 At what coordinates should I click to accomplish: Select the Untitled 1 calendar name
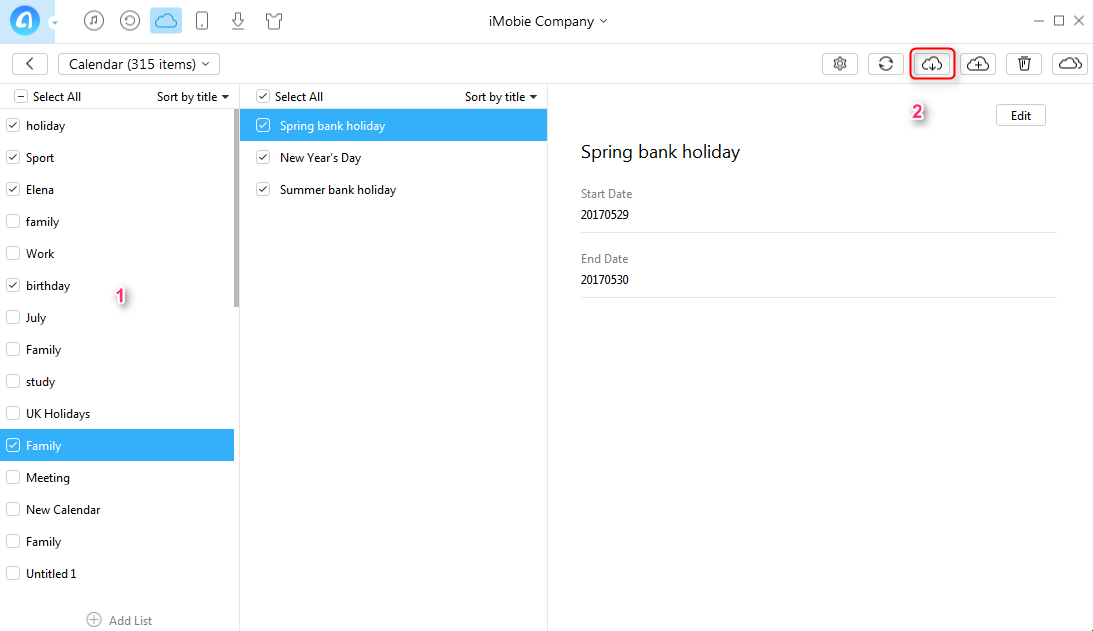pos(51,573)
